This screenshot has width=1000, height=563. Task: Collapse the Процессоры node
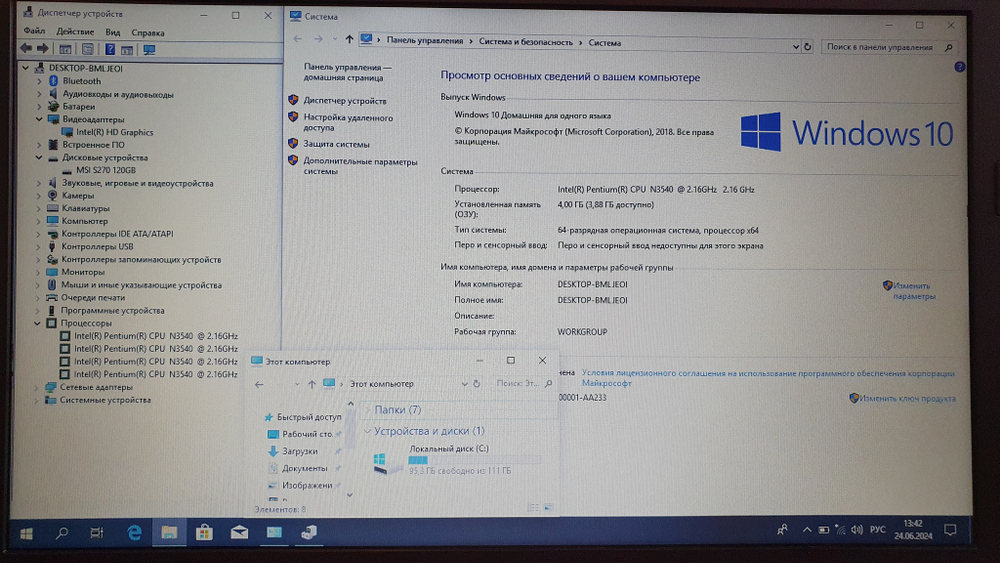(38, 323)
